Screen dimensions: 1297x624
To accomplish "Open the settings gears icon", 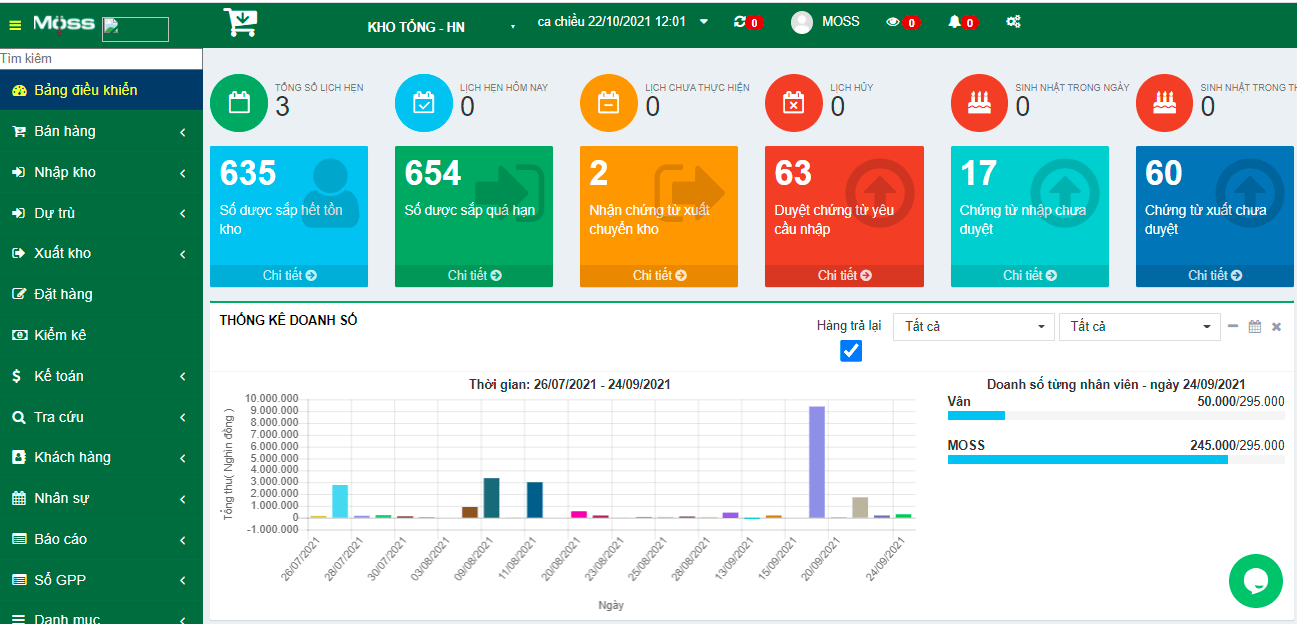I will tap(1013, 22).
